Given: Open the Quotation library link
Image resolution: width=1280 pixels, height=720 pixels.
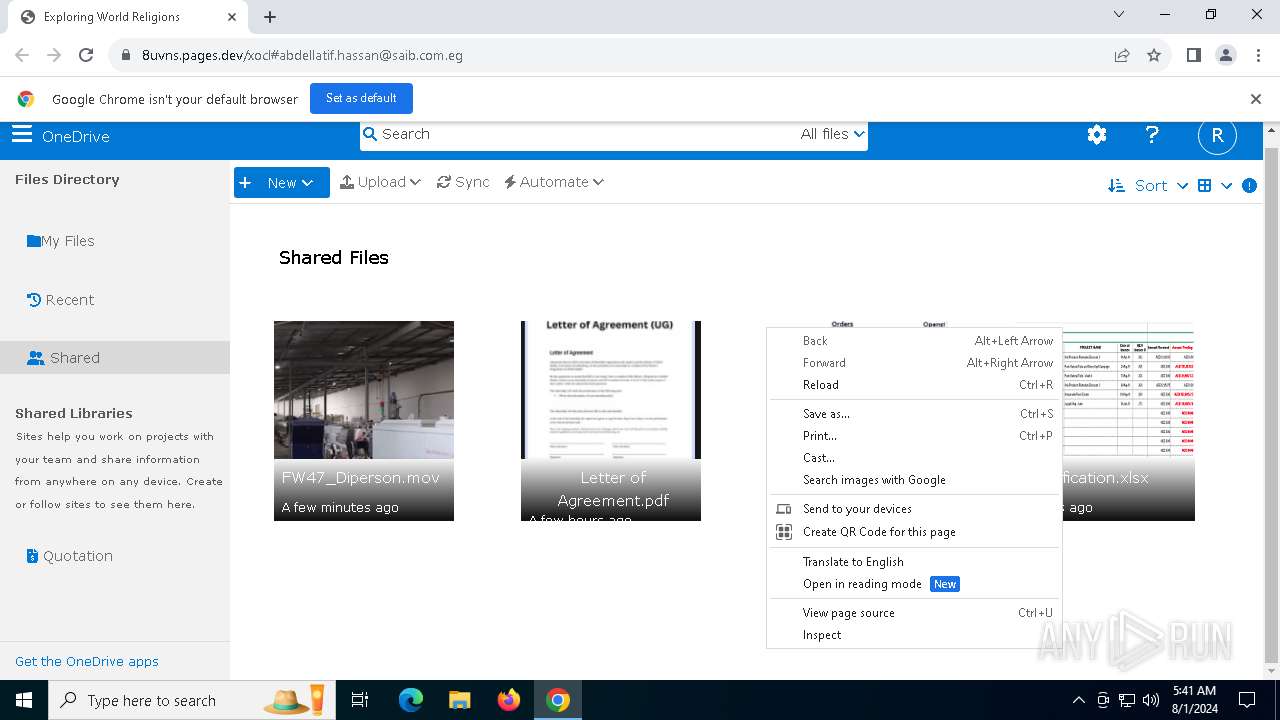Looking at the screenshot, I should [x=69, y=556].
